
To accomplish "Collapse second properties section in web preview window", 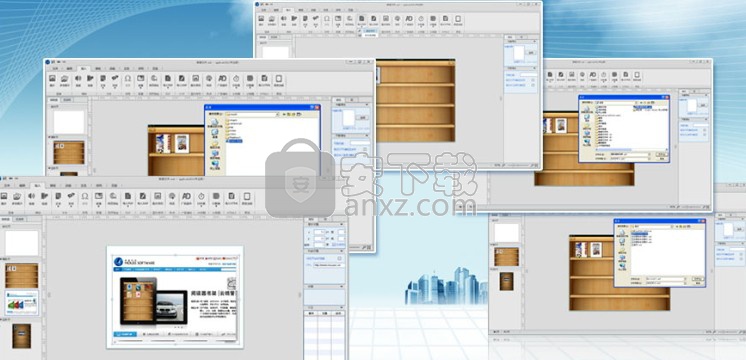I will point(342,251).
